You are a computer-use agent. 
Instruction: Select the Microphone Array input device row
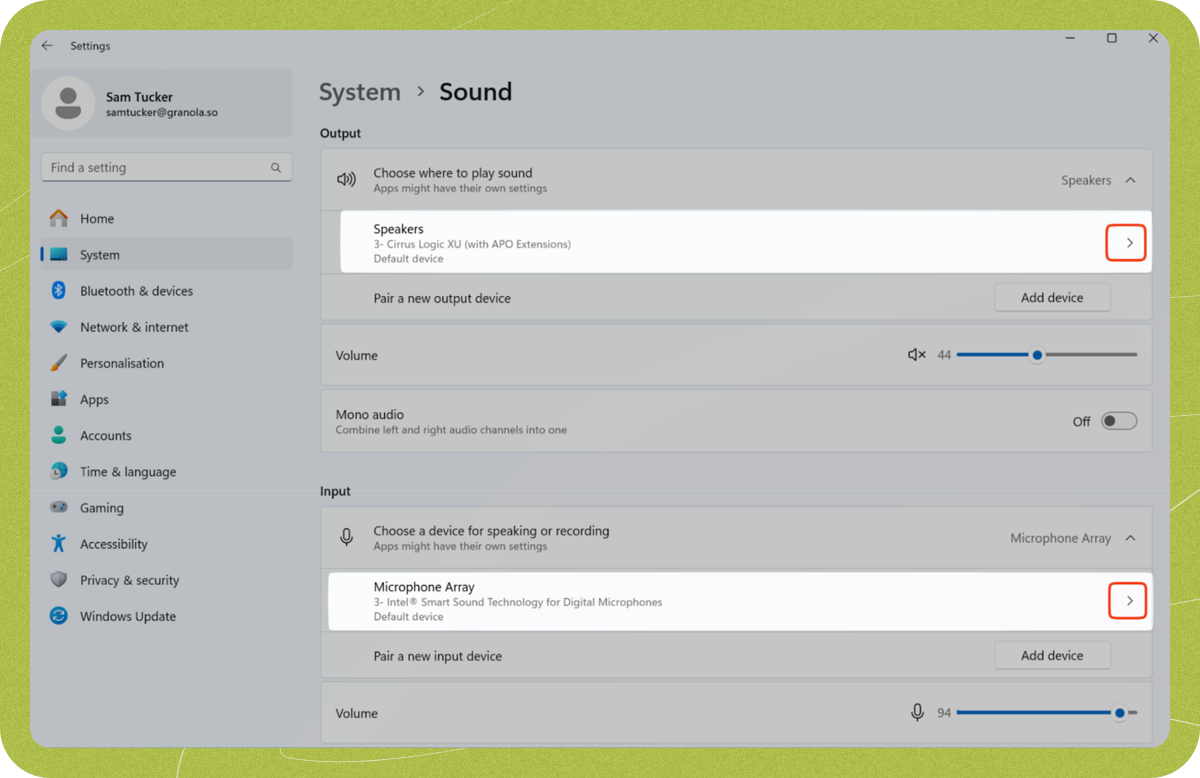point(740,600)
